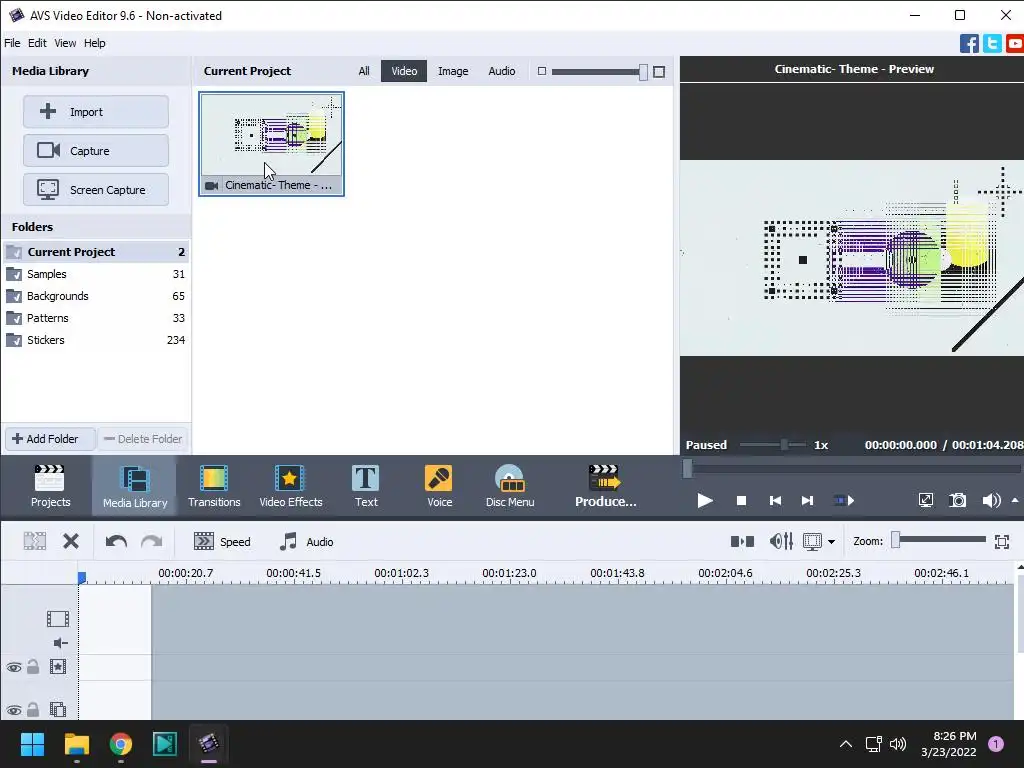Open the timeline Audio settings
The height and width of the screenshot is (768, 1024).
pyautogui.click(x=306, y=541)
